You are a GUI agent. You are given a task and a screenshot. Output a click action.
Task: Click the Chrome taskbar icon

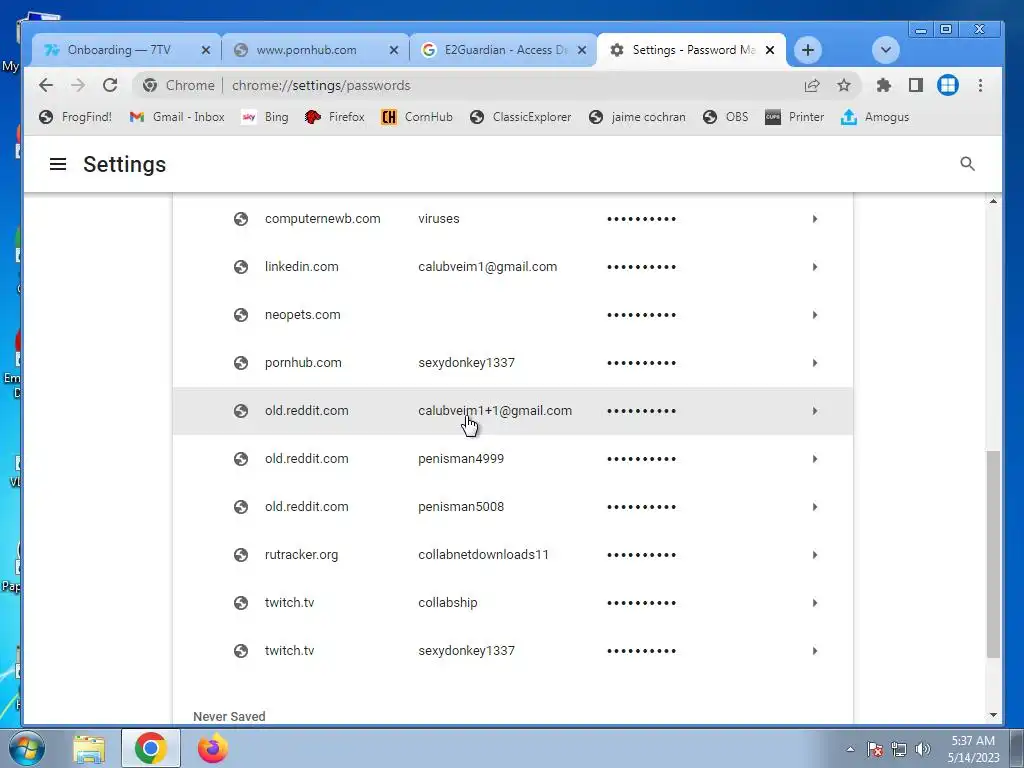[x=151, y=748]
